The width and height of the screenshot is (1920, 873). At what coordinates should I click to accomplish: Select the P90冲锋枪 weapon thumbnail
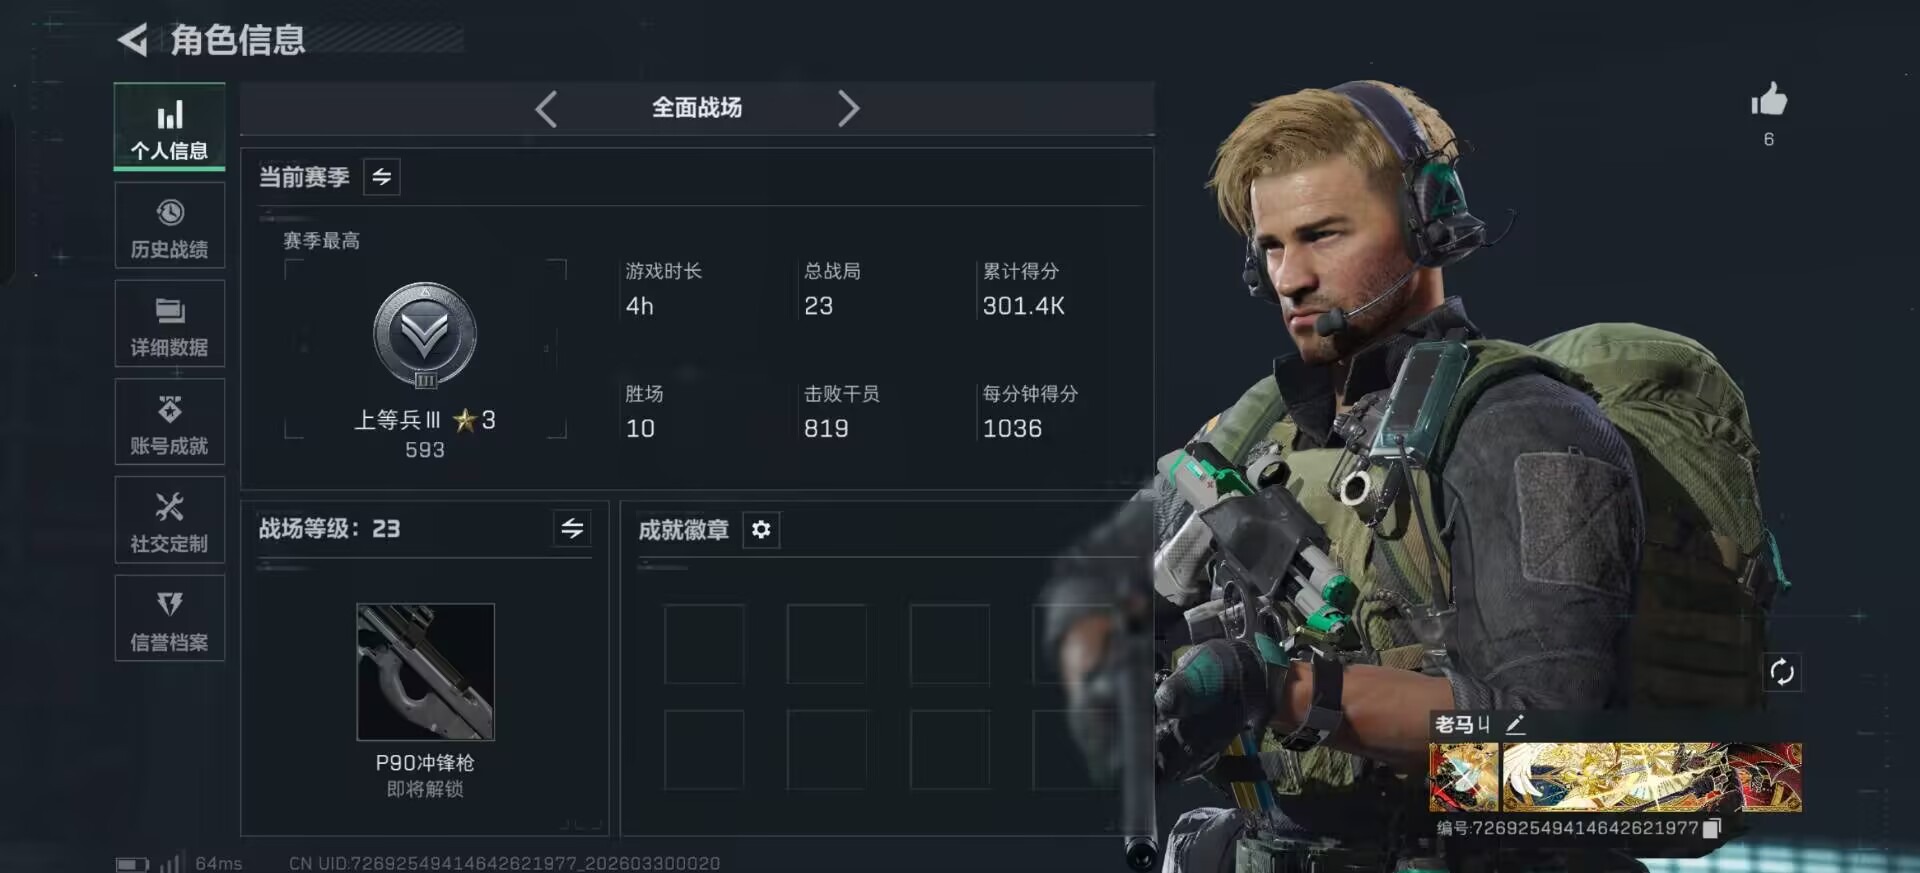(x=425, y=672)
